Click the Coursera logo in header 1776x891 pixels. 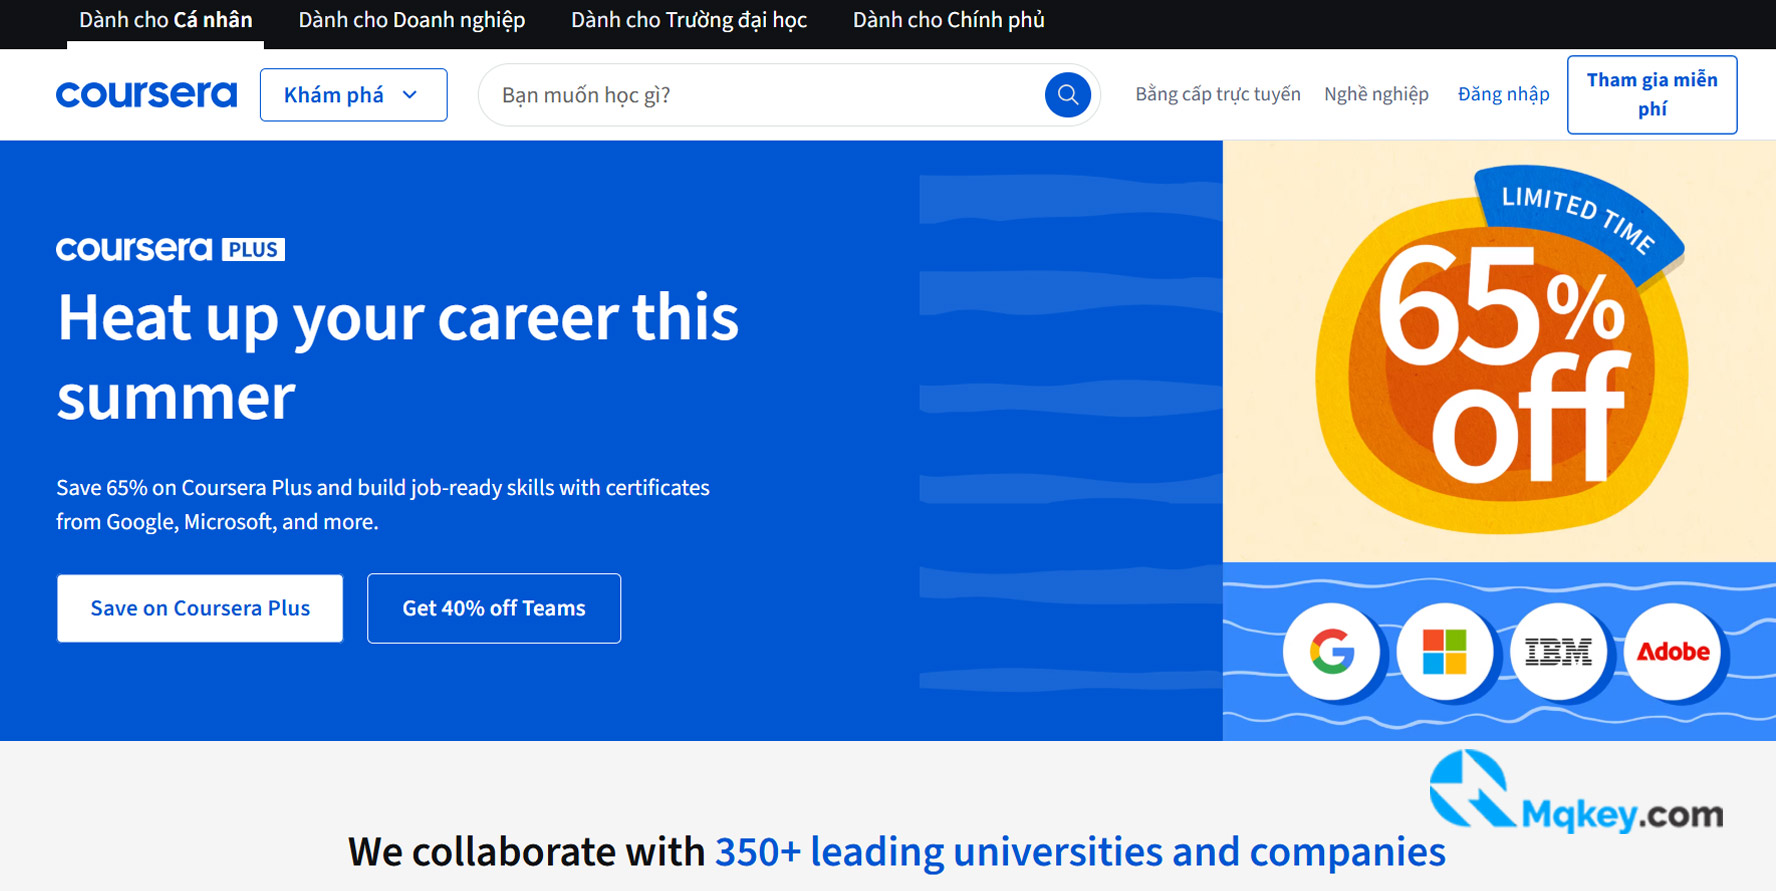146,95
